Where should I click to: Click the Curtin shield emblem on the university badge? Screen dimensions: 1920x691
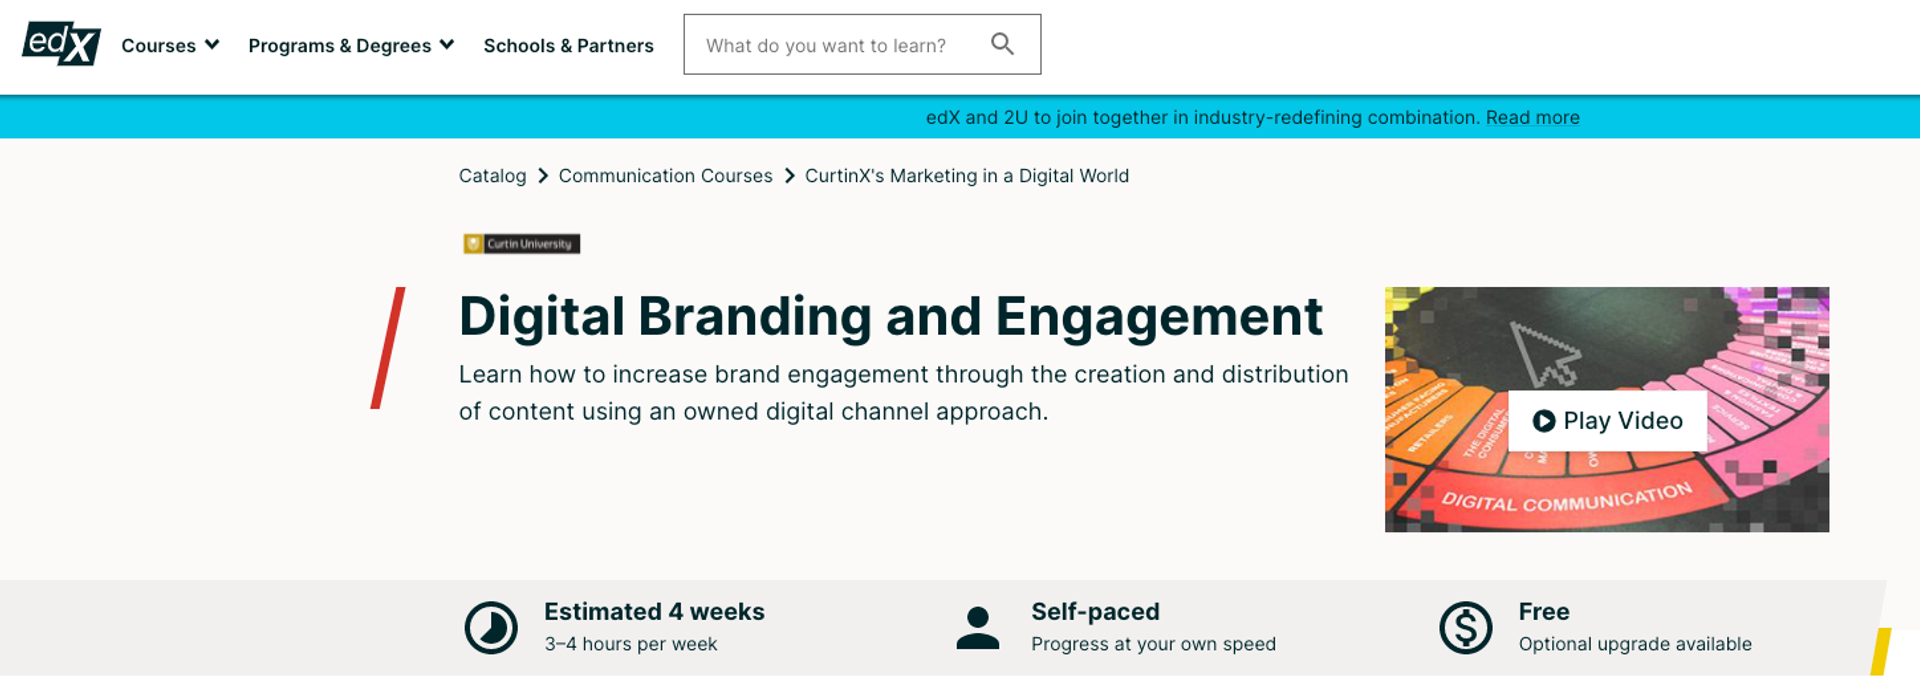(471, 243)
